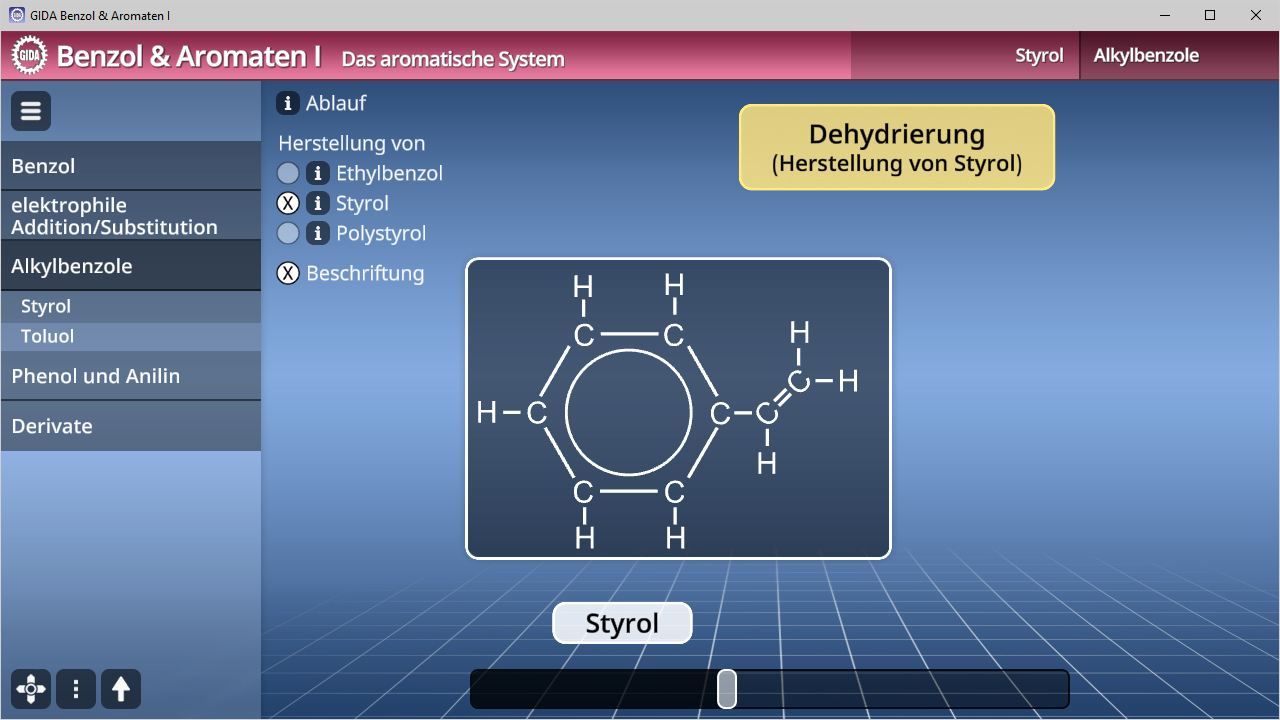Click the Styrol label button

click(x=622, y=623)
